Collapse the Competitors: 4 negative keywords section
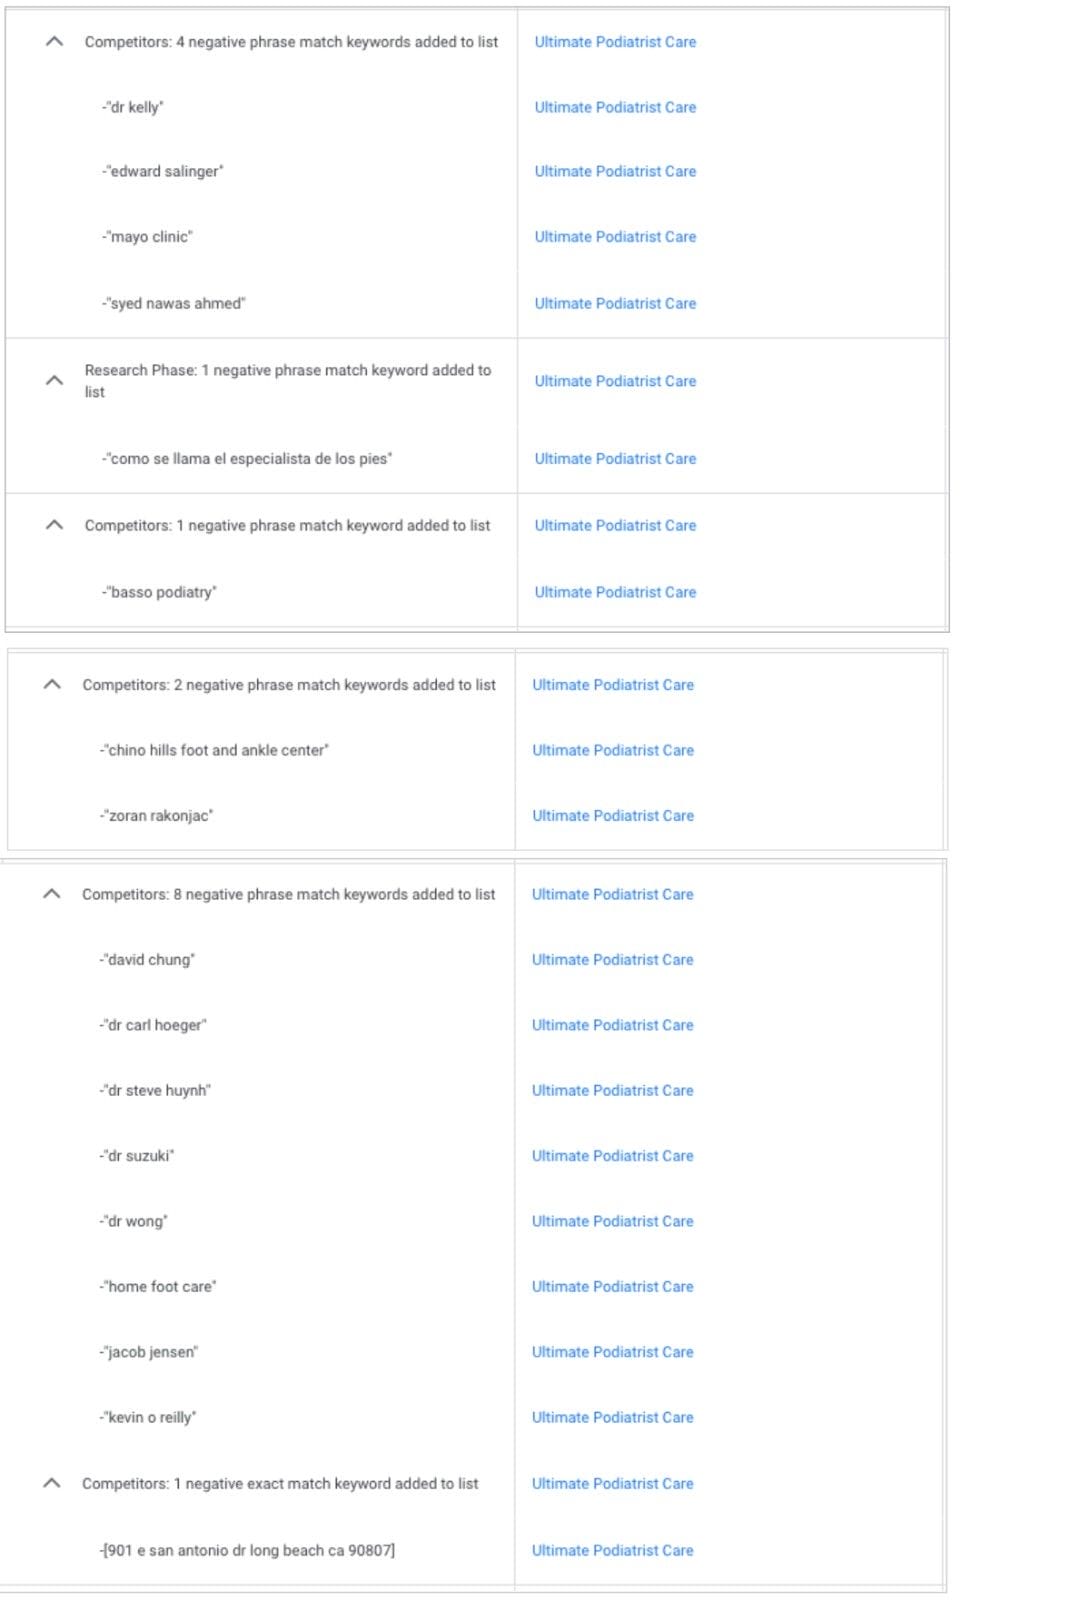 pos(54,42)
